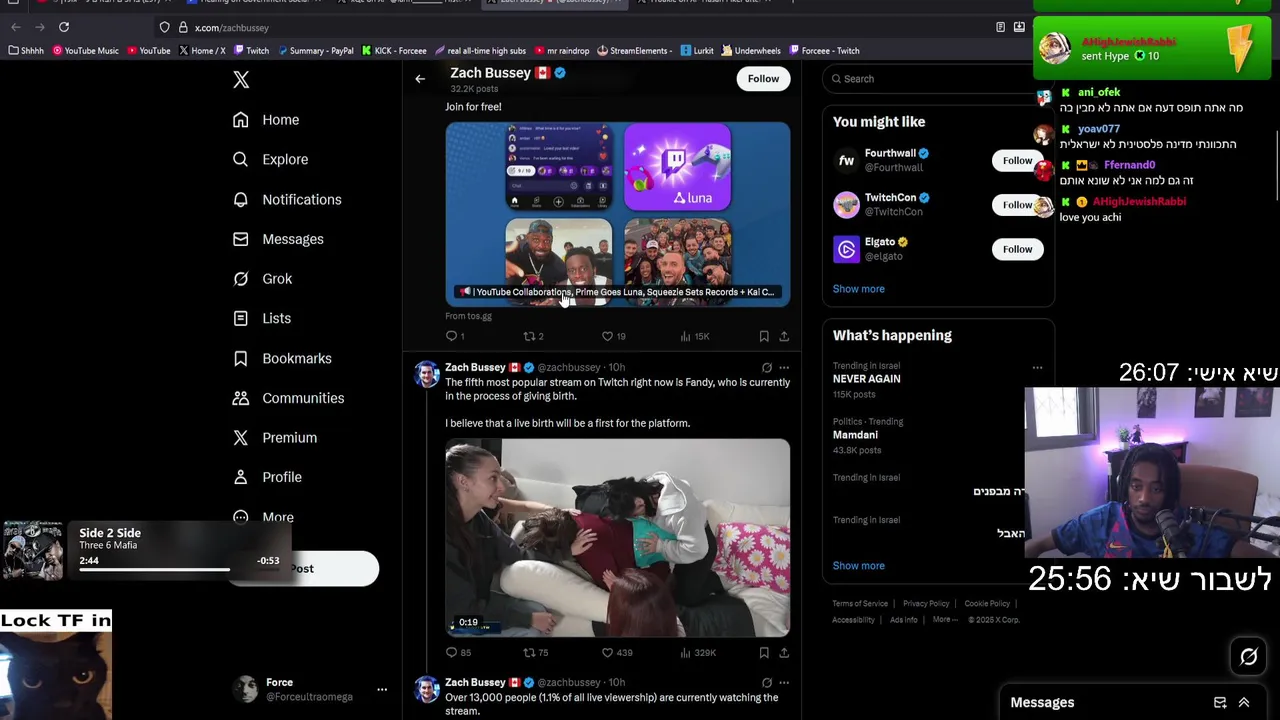Follow the TwitchCon account

coord(1017,204)
